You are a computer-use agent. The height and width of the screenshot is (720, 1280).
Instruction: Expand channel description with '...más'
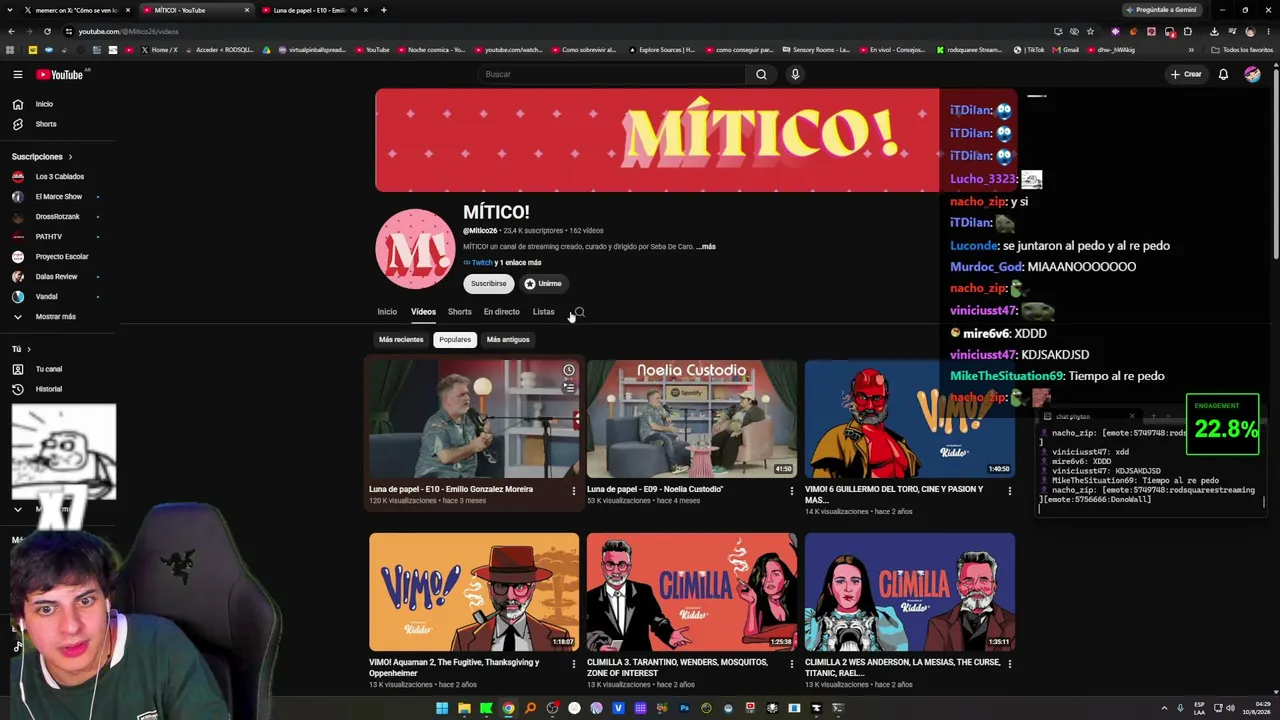[706, 247]
